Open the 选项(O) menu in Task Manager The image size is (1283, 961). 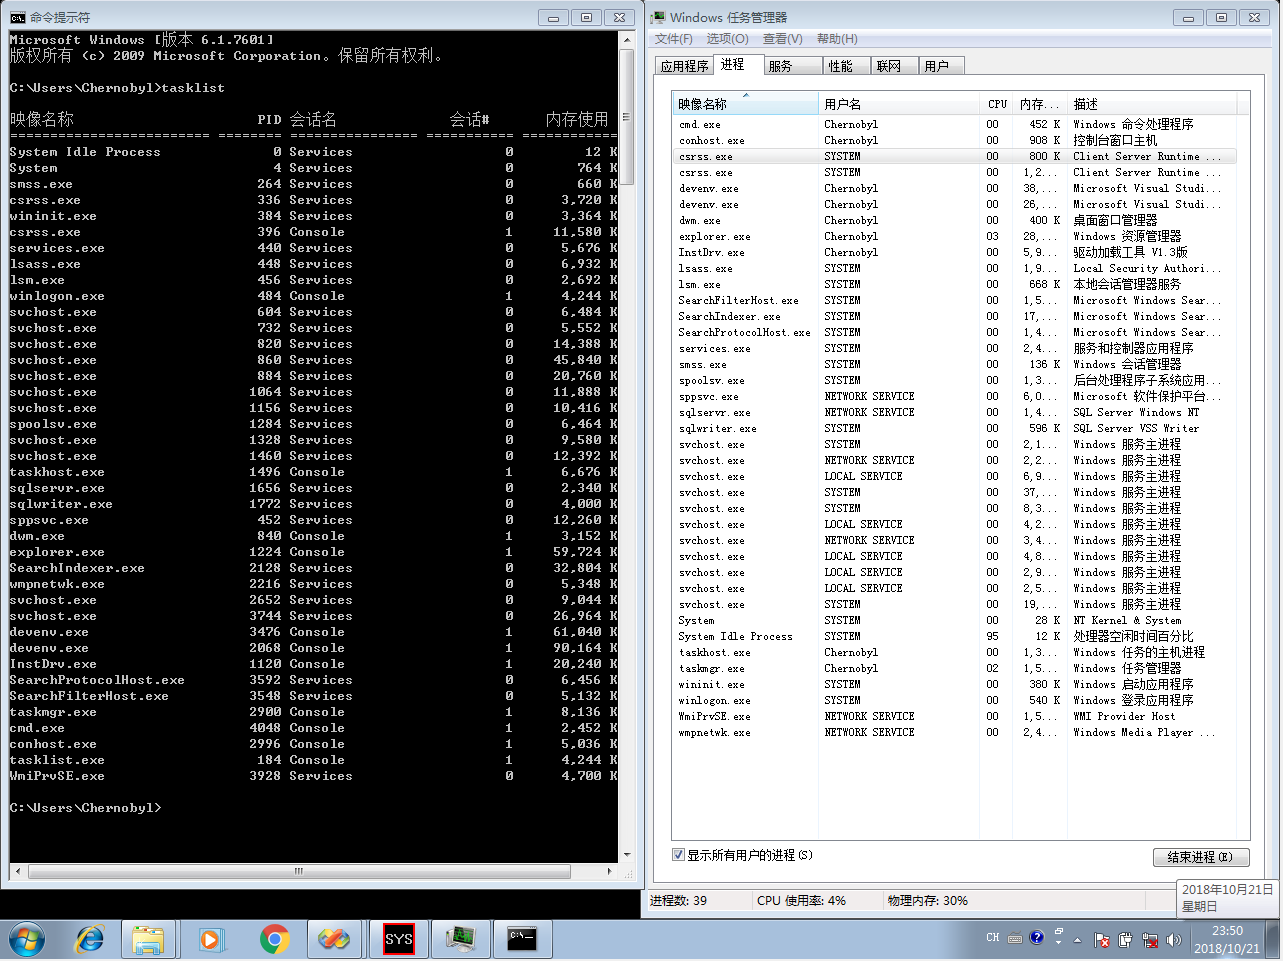[727, 39]
